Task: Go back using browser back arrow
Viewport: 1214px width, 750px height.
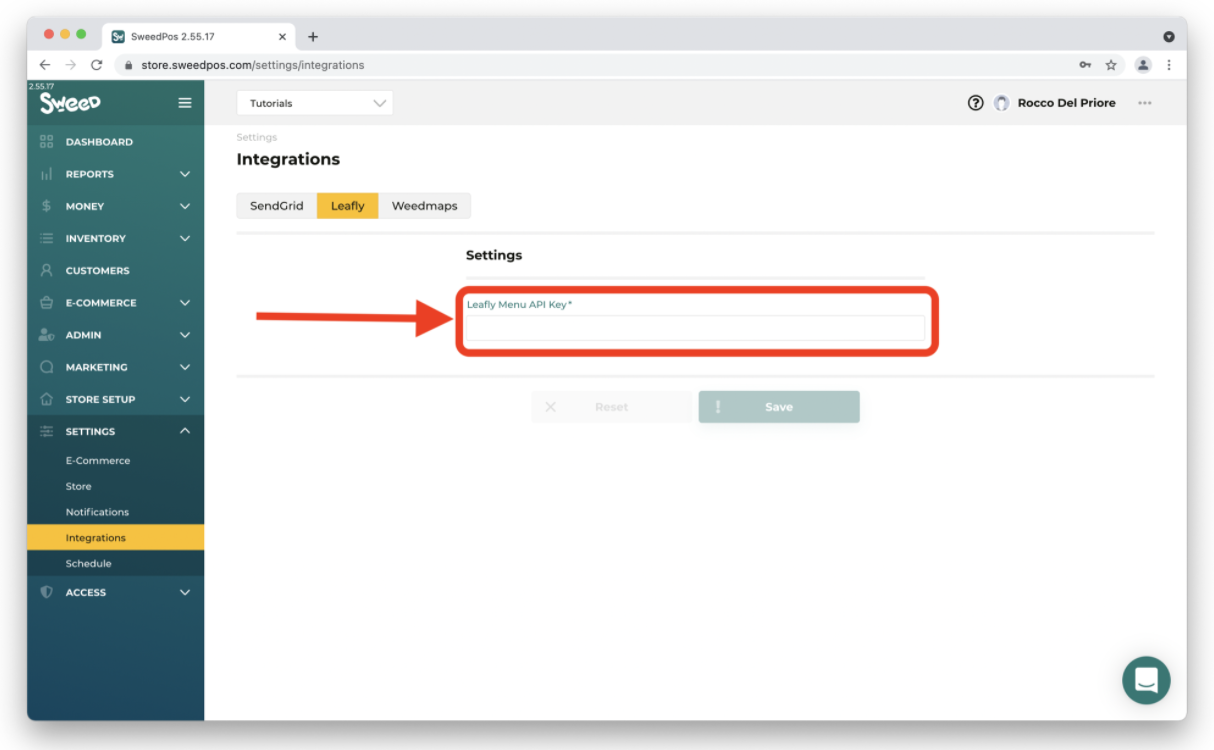Action: coord(45,65)
